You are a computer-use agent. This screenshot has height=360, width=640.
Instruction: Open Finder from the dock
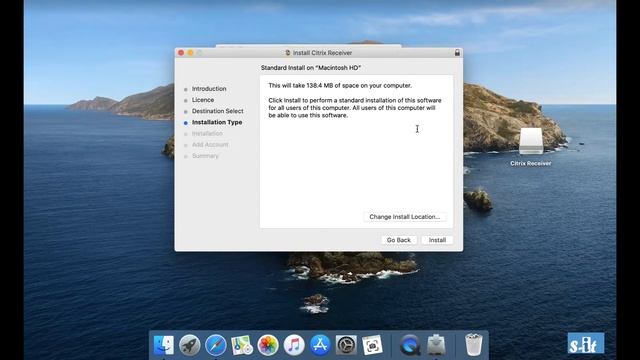pos(164,345)
